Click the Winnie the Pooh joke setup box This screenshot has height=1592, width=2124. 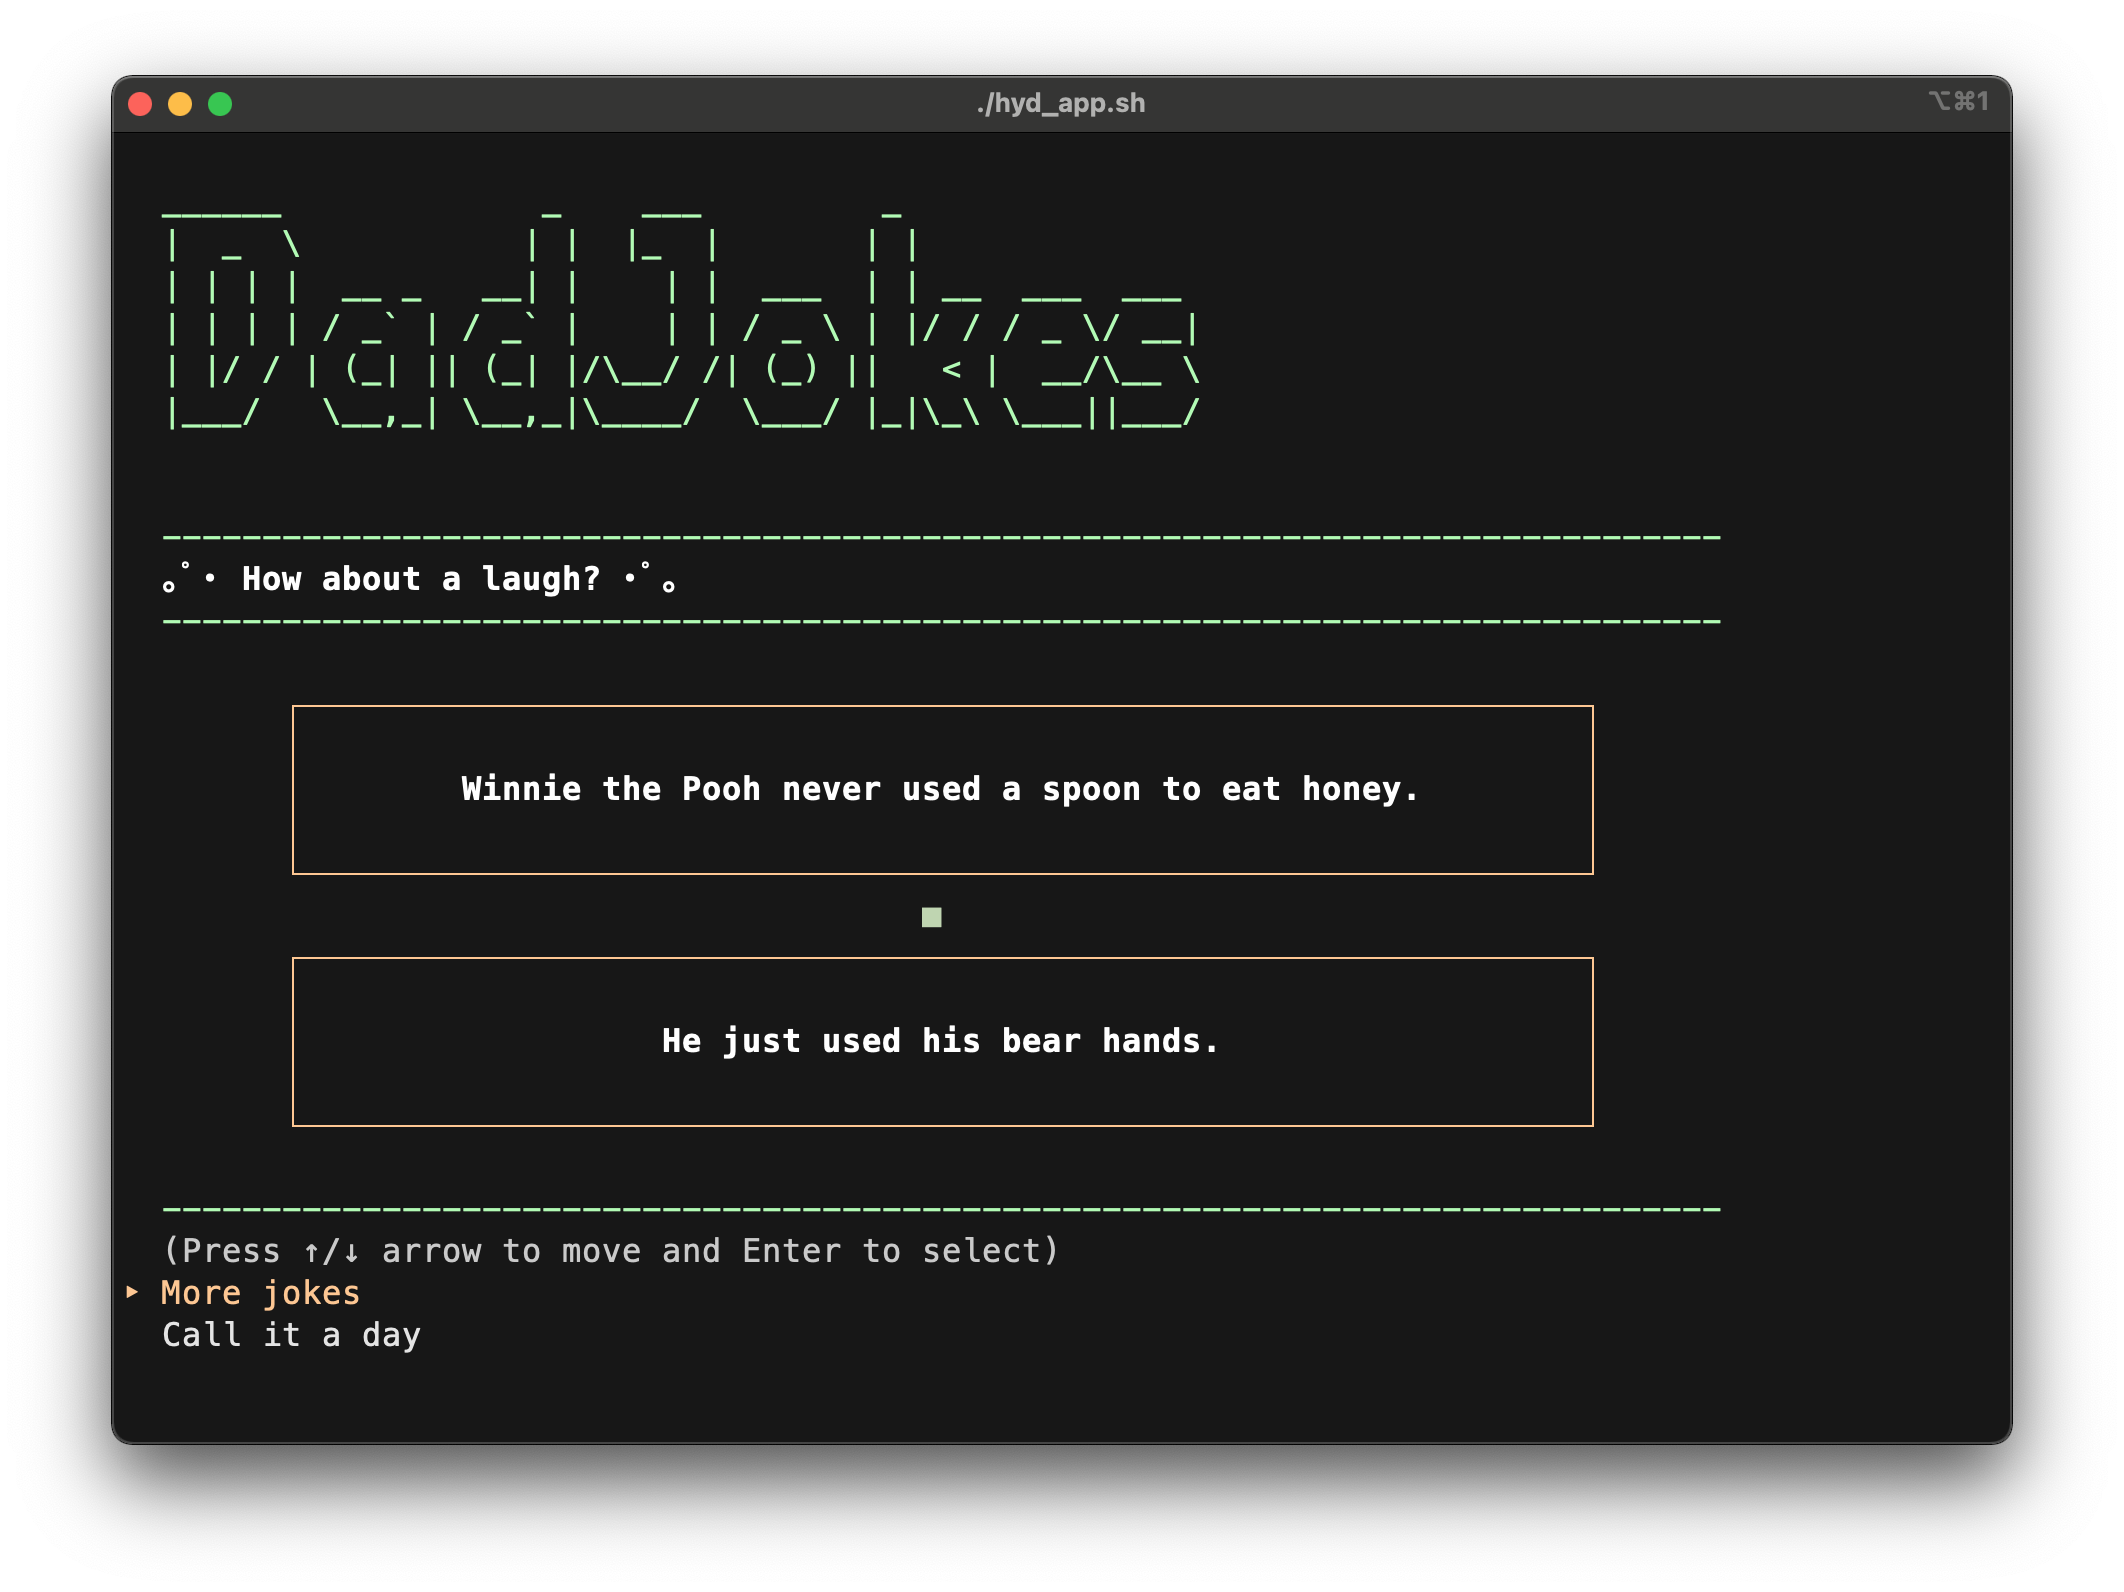(x=941, y=790)
